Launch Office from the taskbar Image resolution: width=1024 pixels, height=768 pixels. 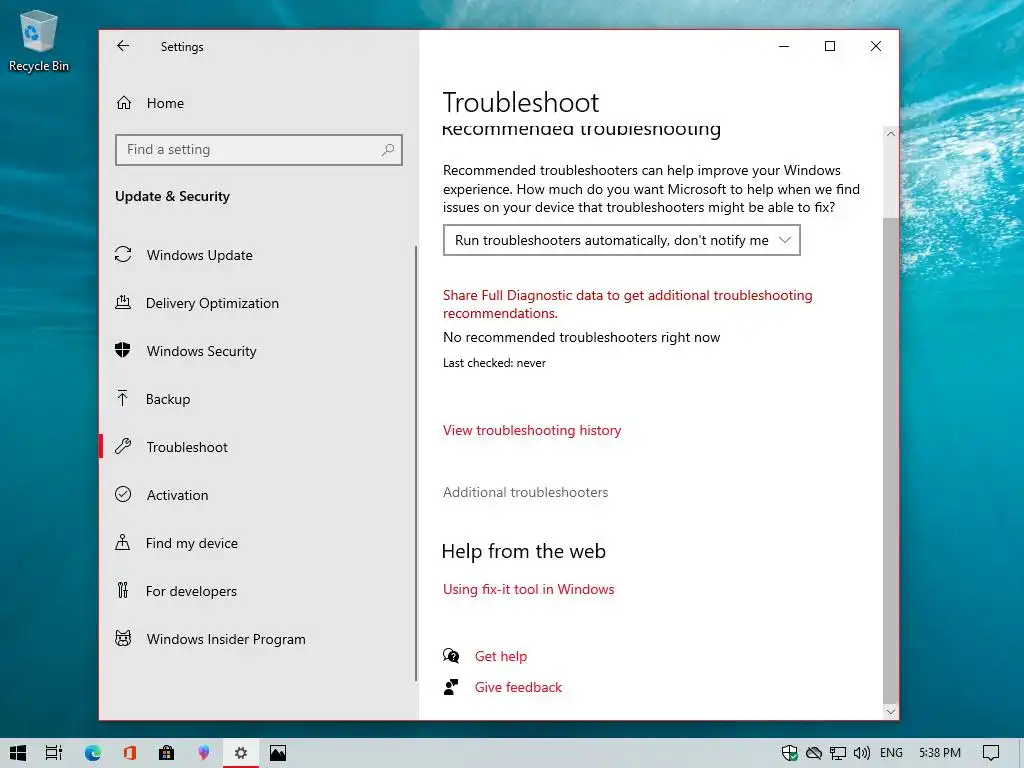pos(129,753)
